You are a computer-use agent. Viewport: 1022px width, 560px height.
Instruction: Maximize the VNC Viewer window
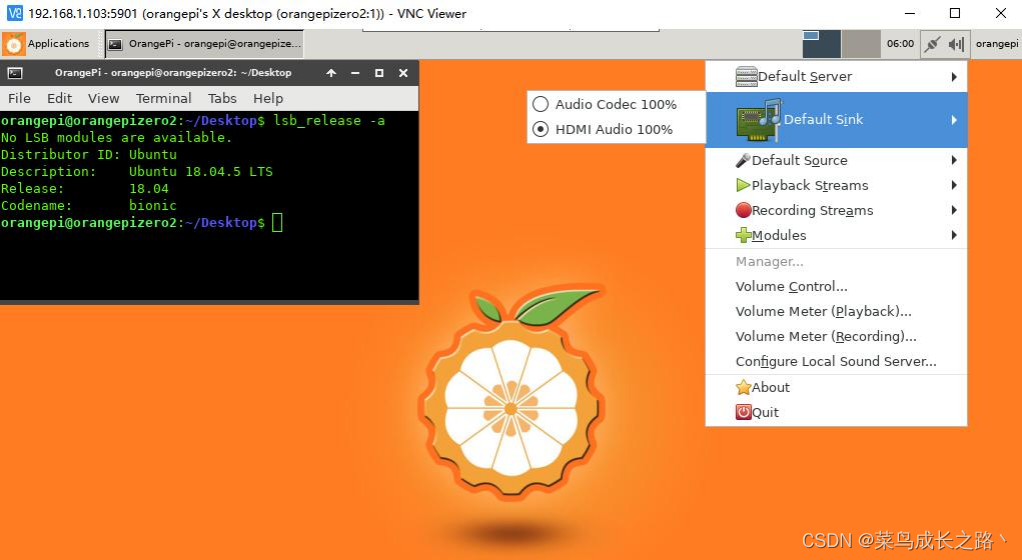coord(955,13)
